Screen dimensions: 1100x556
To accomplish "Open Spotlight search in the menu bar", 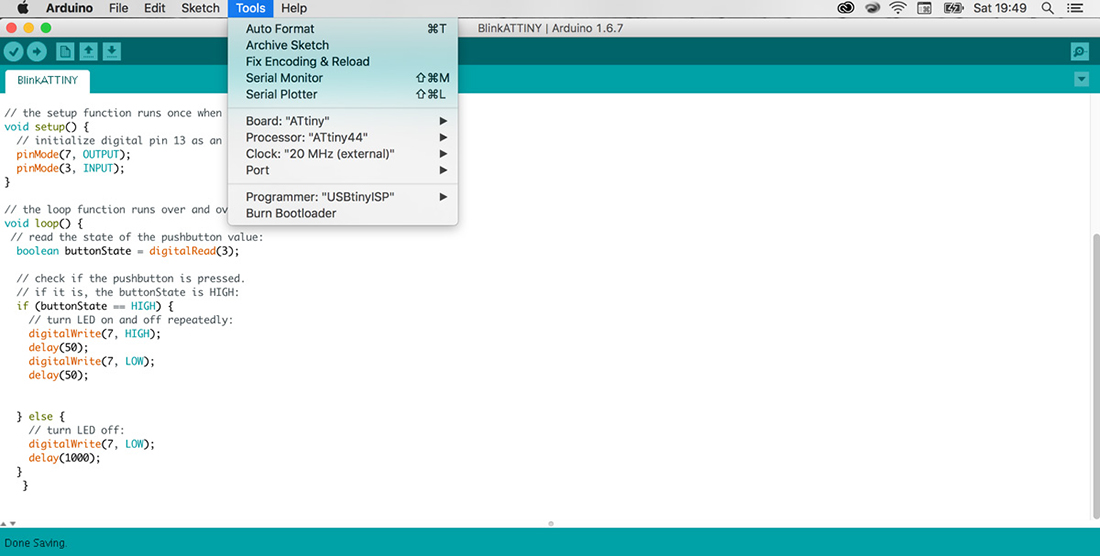I will 1047,8.
